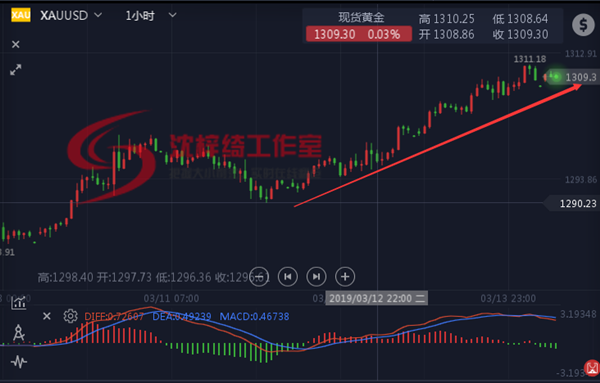Open MACD indicator settings gear
The image size is (600, 383).
point(70,316)
